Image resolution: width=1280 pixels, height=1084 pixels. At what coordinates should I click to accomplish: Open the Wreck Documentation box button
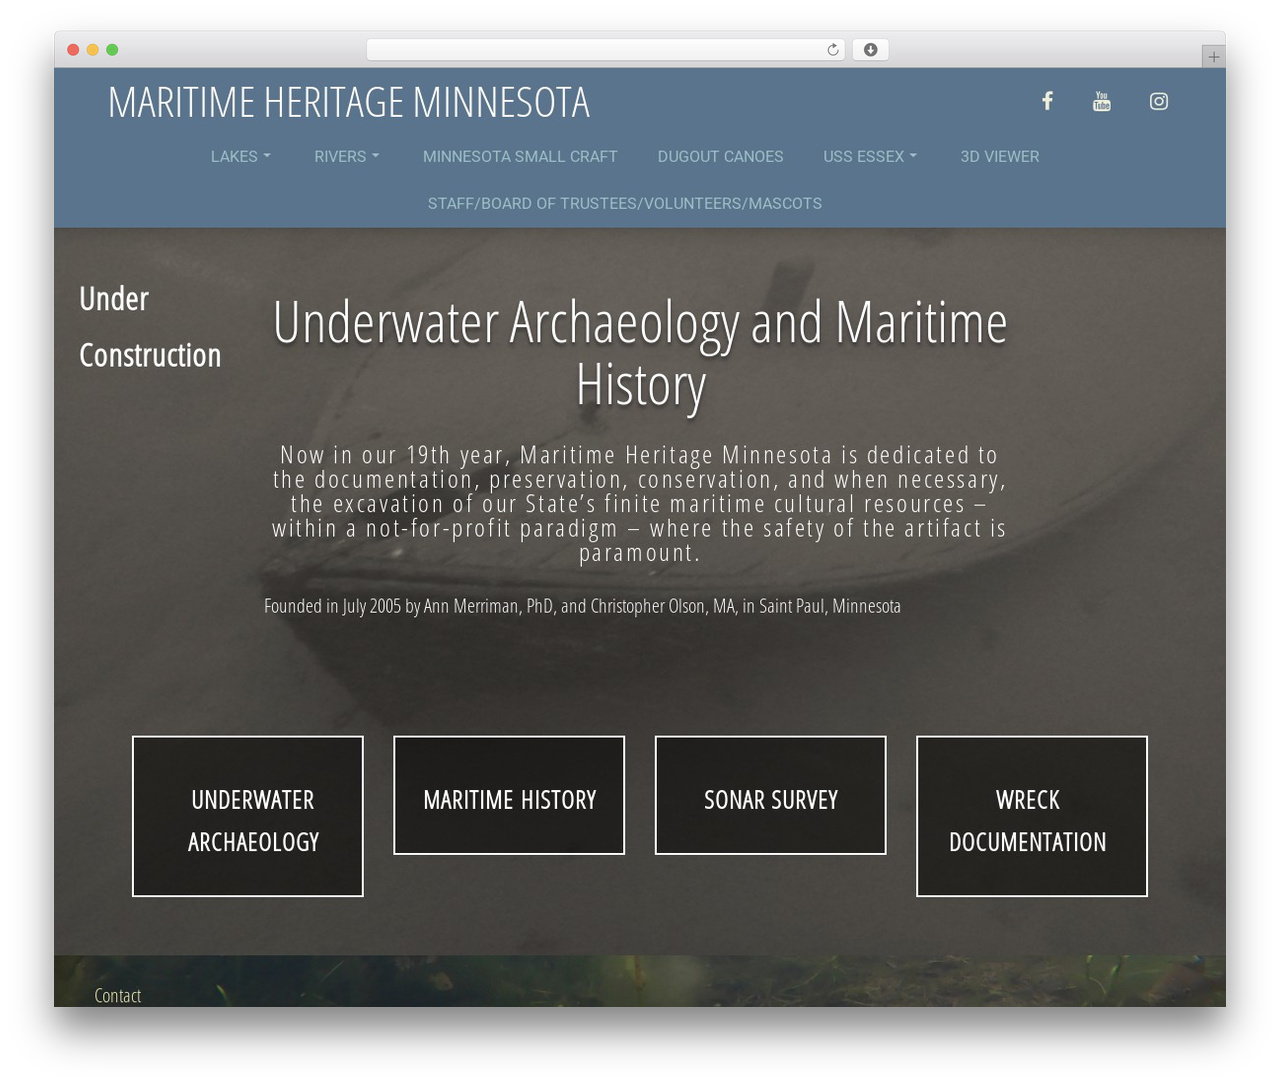(1032, 816)
